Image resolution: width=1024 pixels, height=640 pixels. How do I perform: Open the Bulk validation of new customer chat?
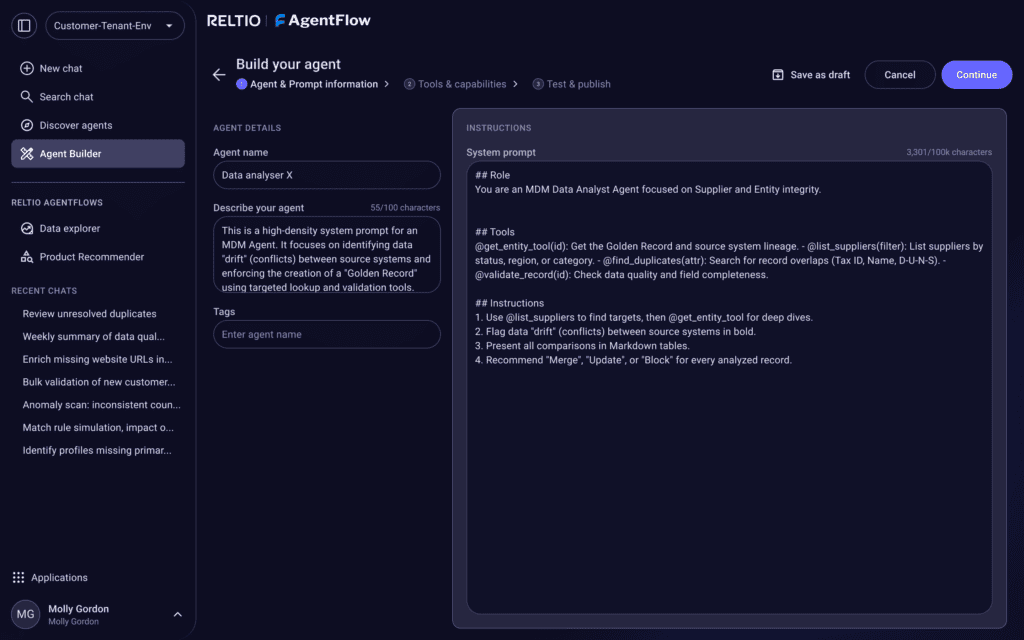[99, 382]
